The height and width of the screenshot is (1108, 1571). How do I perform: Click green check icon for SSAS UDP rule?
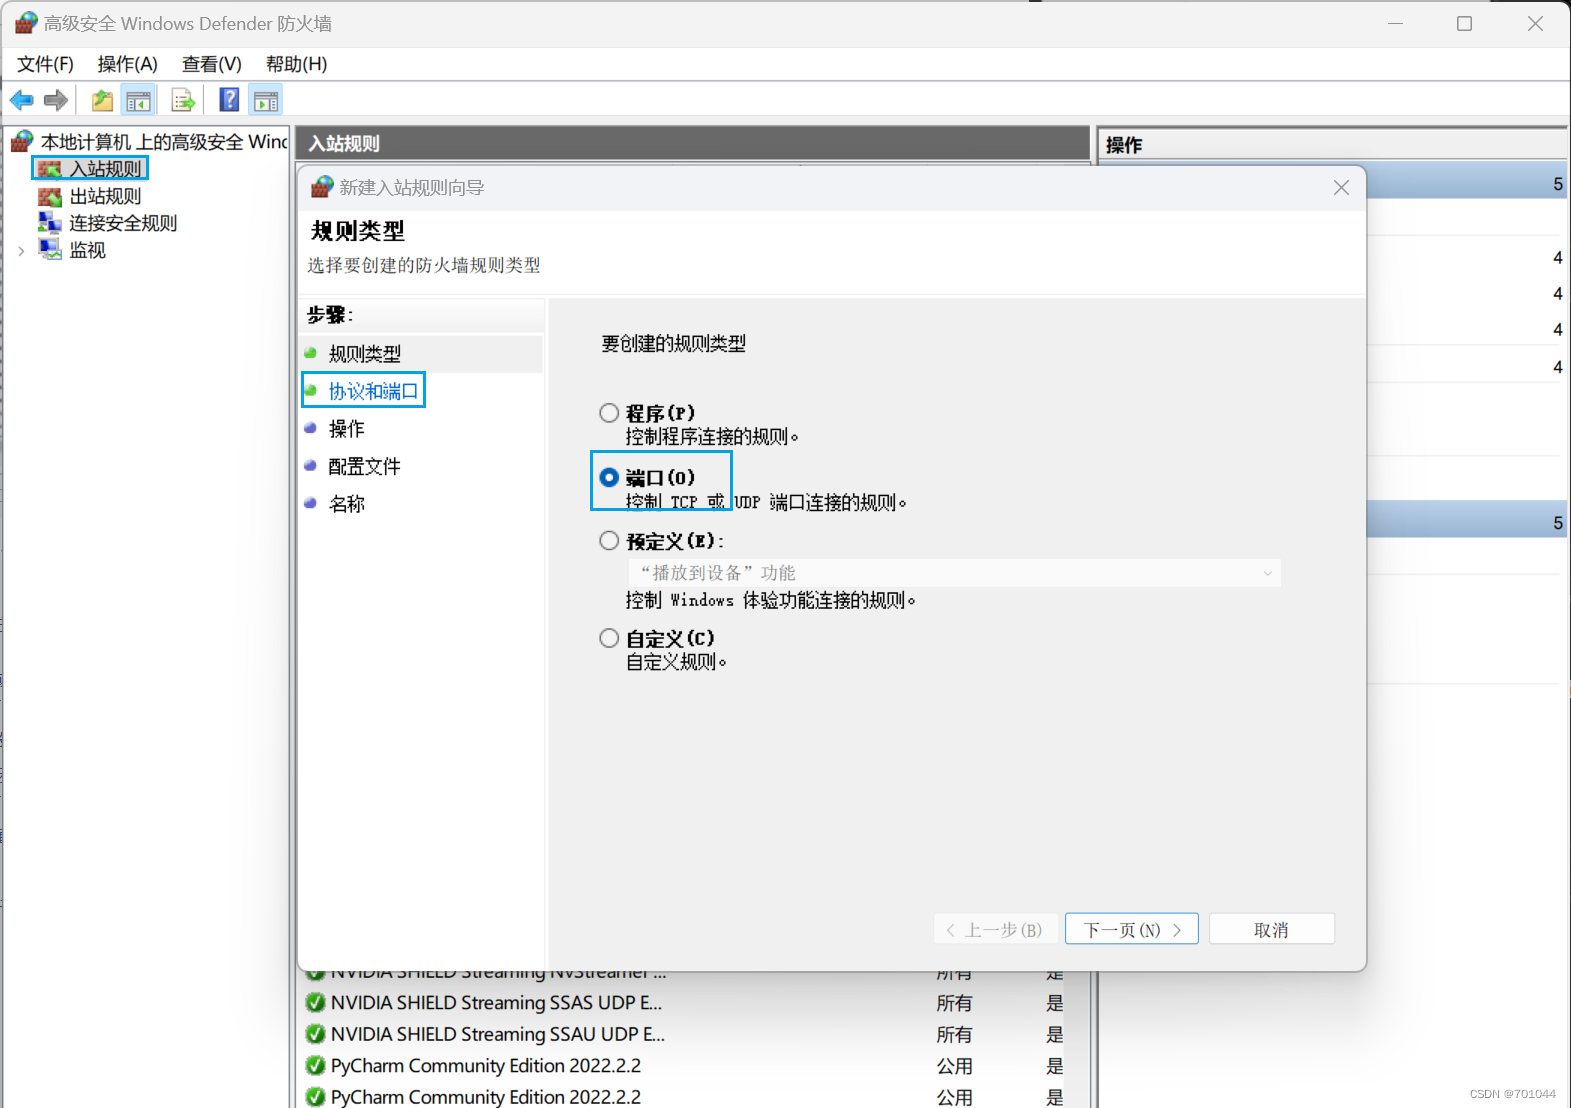pos(315,1002)
